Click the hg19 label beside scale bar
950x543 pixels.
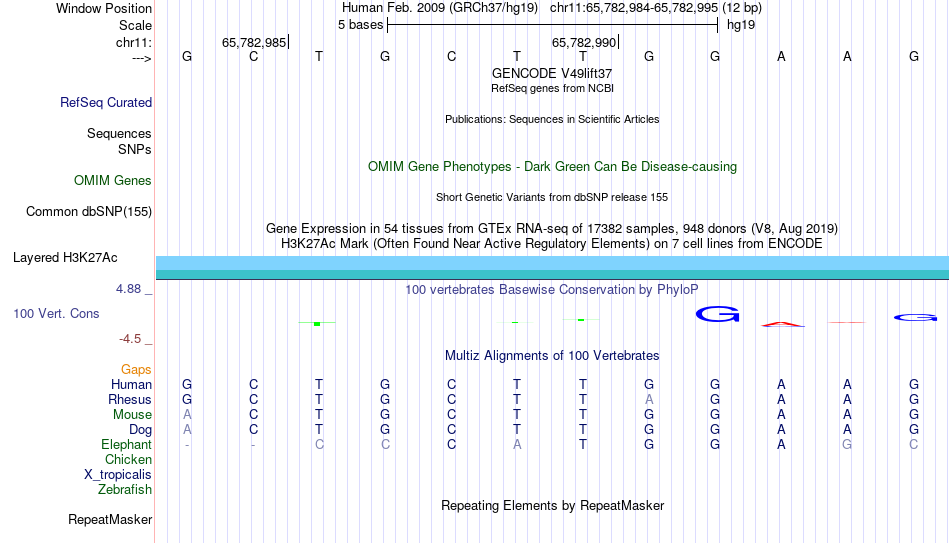tap(741, 25)
